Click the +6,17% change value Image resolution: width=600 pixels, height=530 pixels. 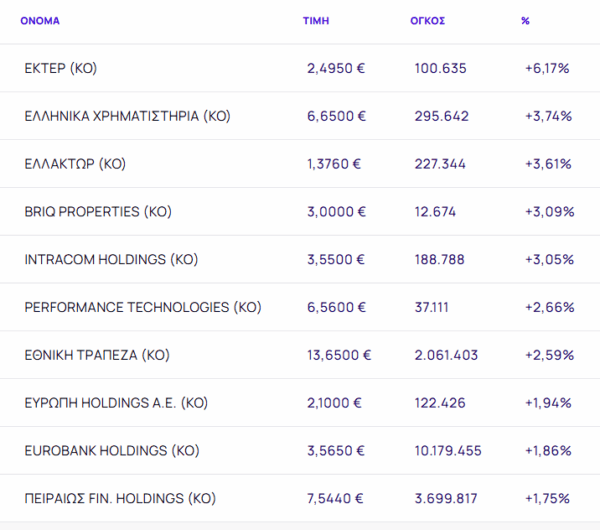point(547,68)
